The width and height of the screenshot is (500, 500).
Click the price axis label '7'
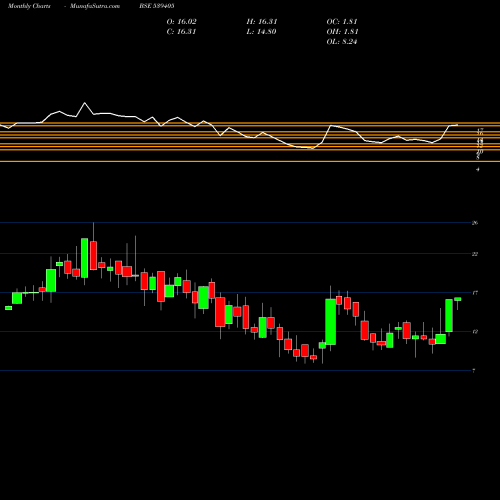point(474,371)
